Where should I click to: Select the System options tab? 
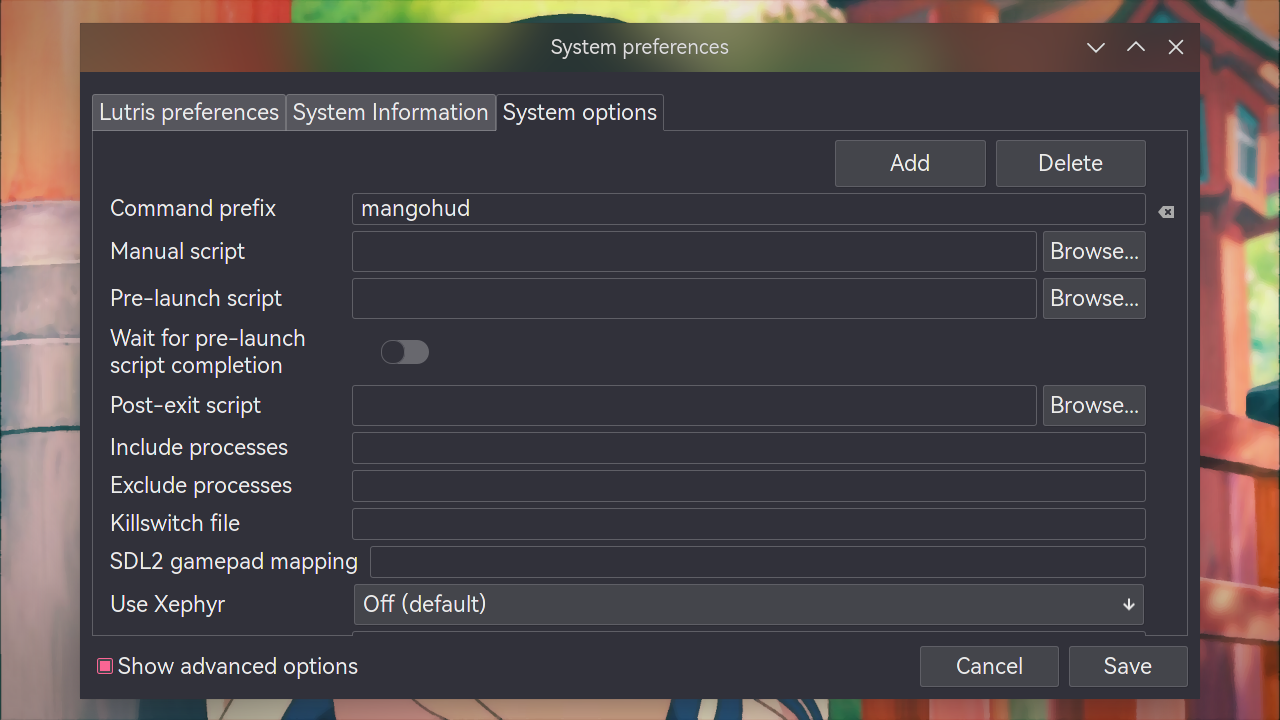tap(579, 112)
